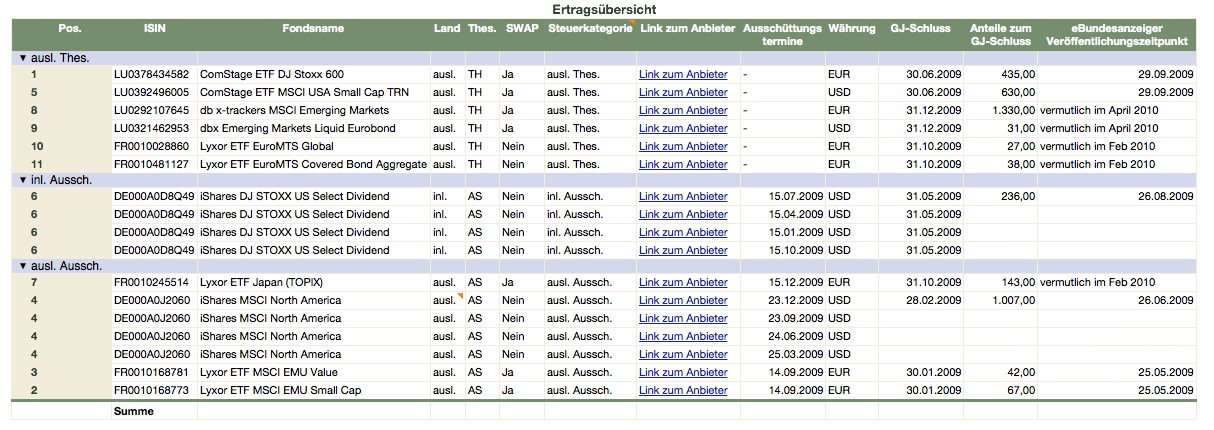Select the 'GJ-Schluss' column header
1214x430 pixels.
click(x=919, y=29)
